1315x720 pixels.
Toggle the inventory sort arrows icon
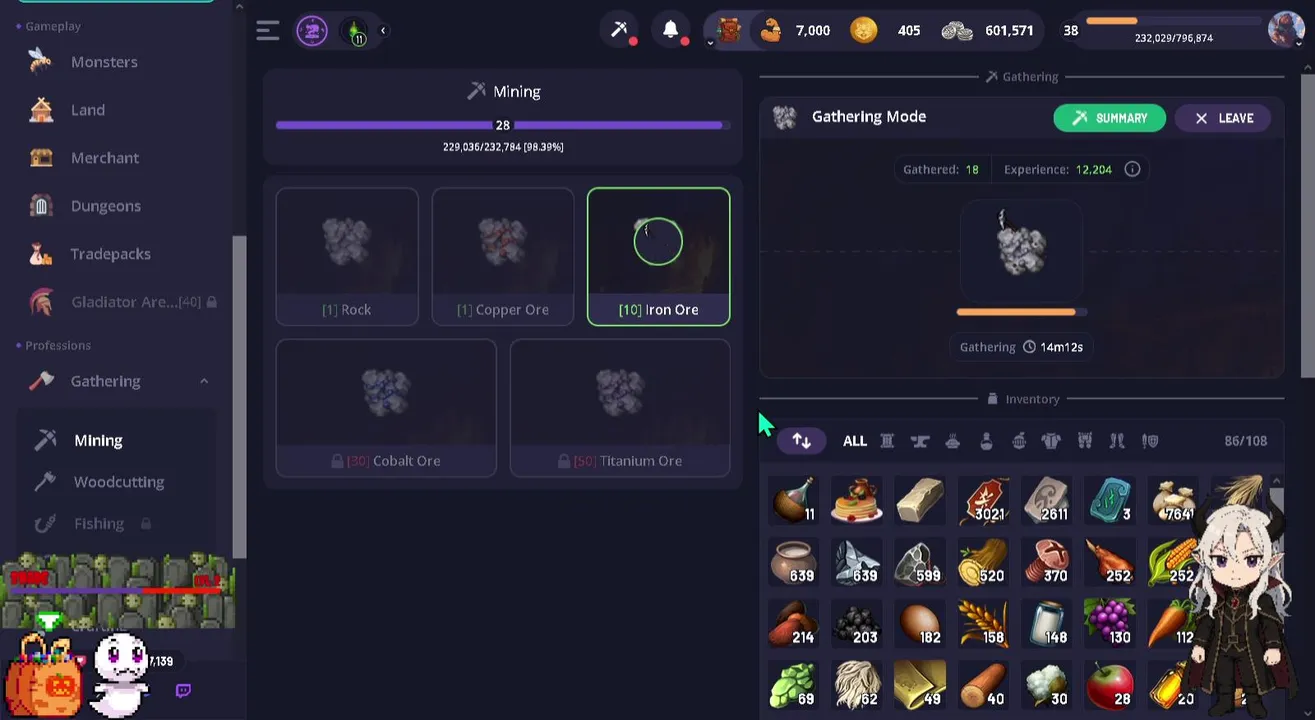(801, 440)
